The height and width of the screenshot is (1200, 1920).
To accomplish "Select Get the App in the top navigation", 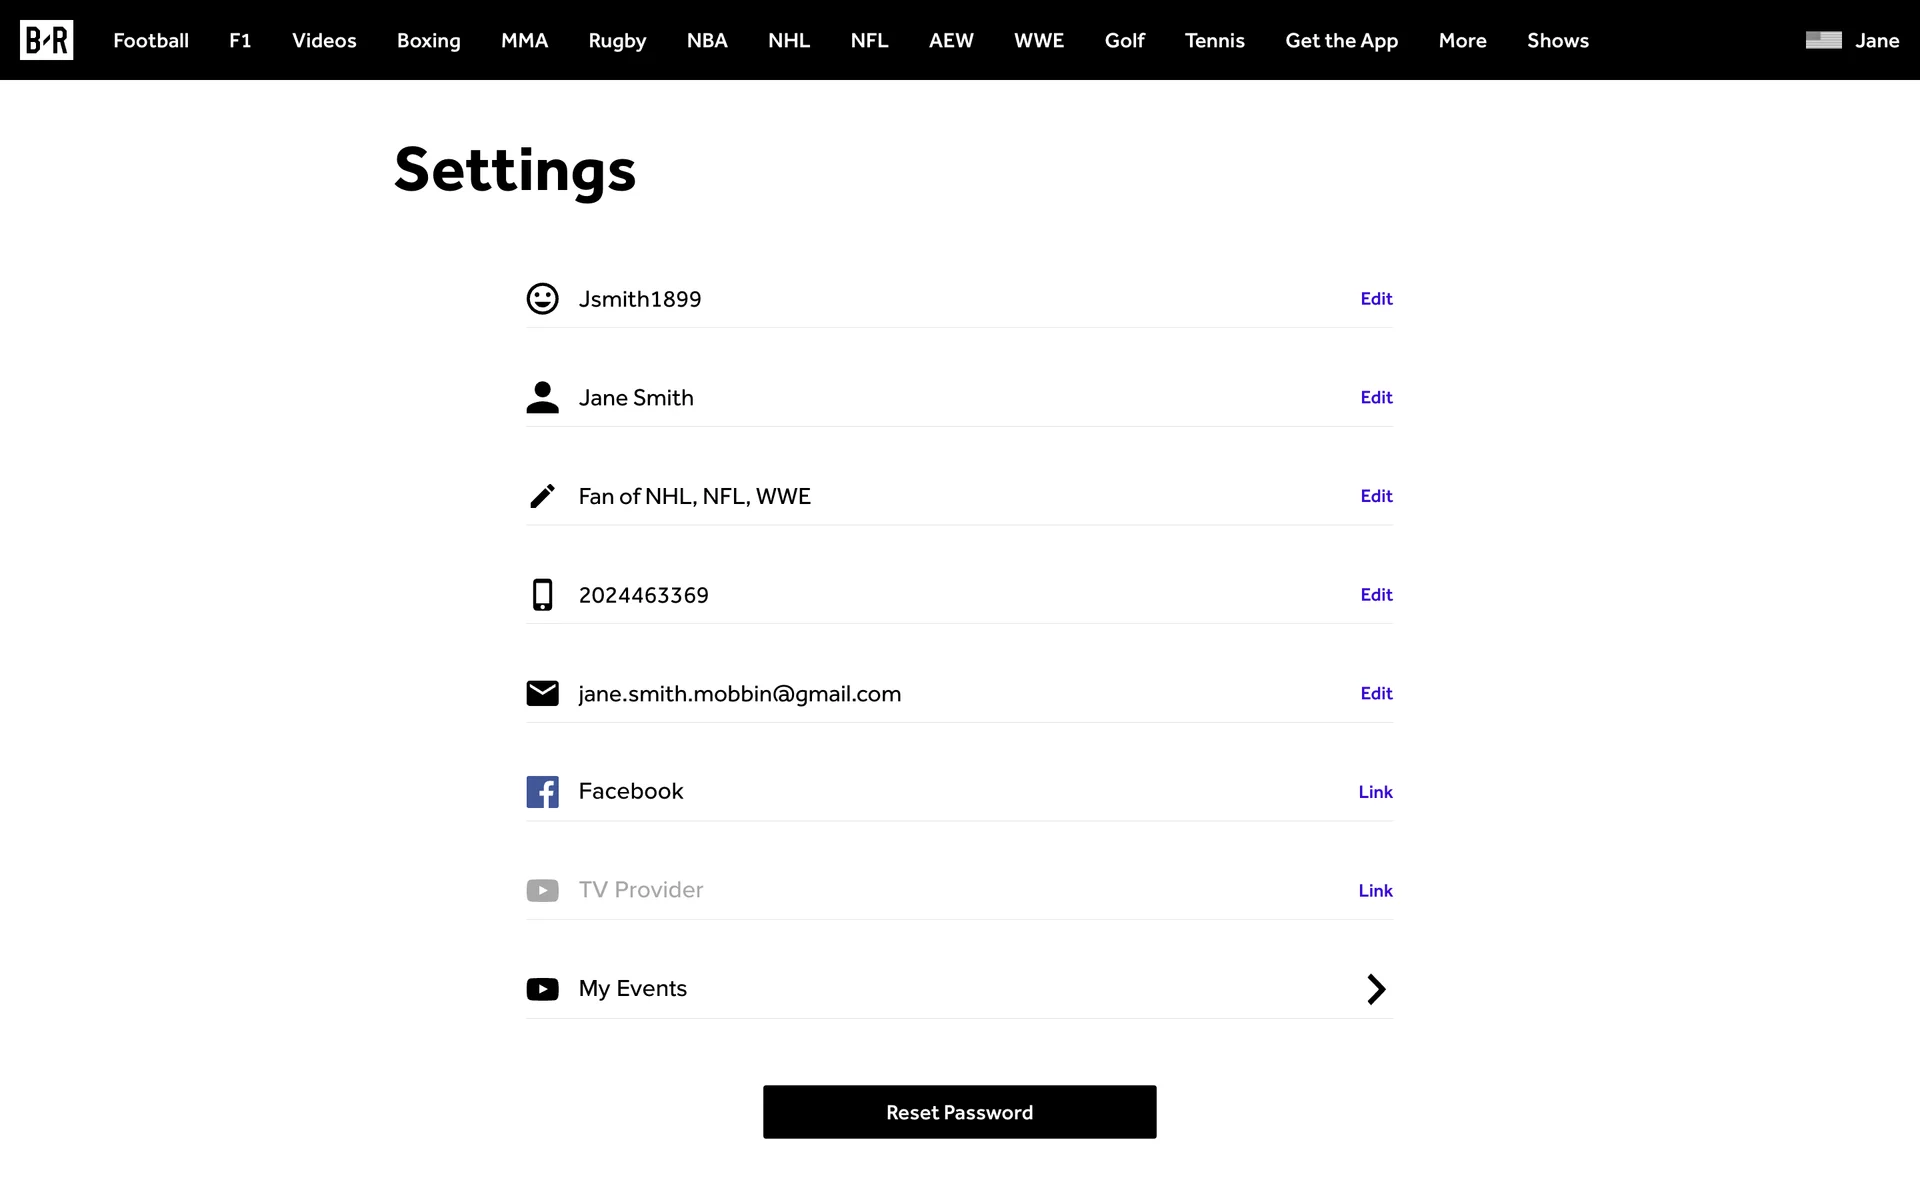I will click(1341, 41).
